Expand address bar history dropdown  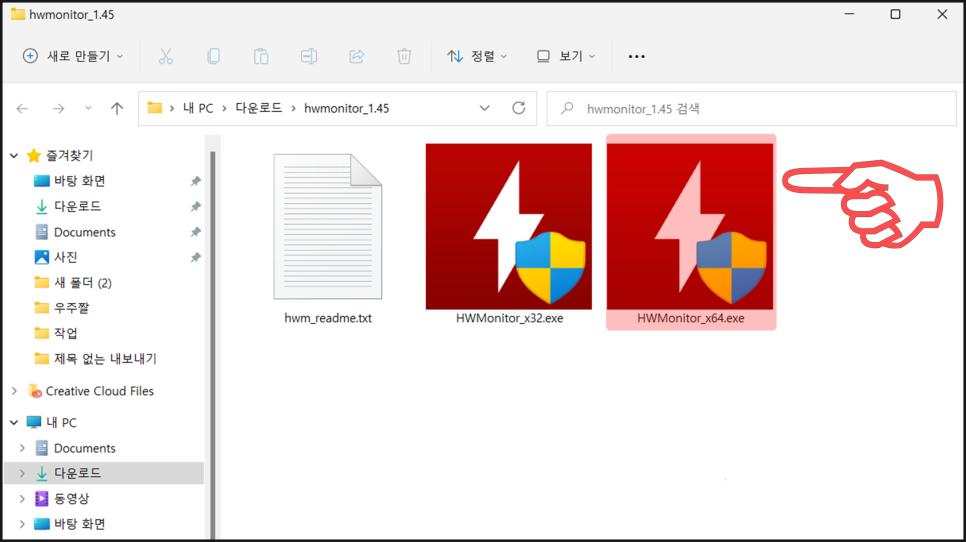[x=484, y=108]
